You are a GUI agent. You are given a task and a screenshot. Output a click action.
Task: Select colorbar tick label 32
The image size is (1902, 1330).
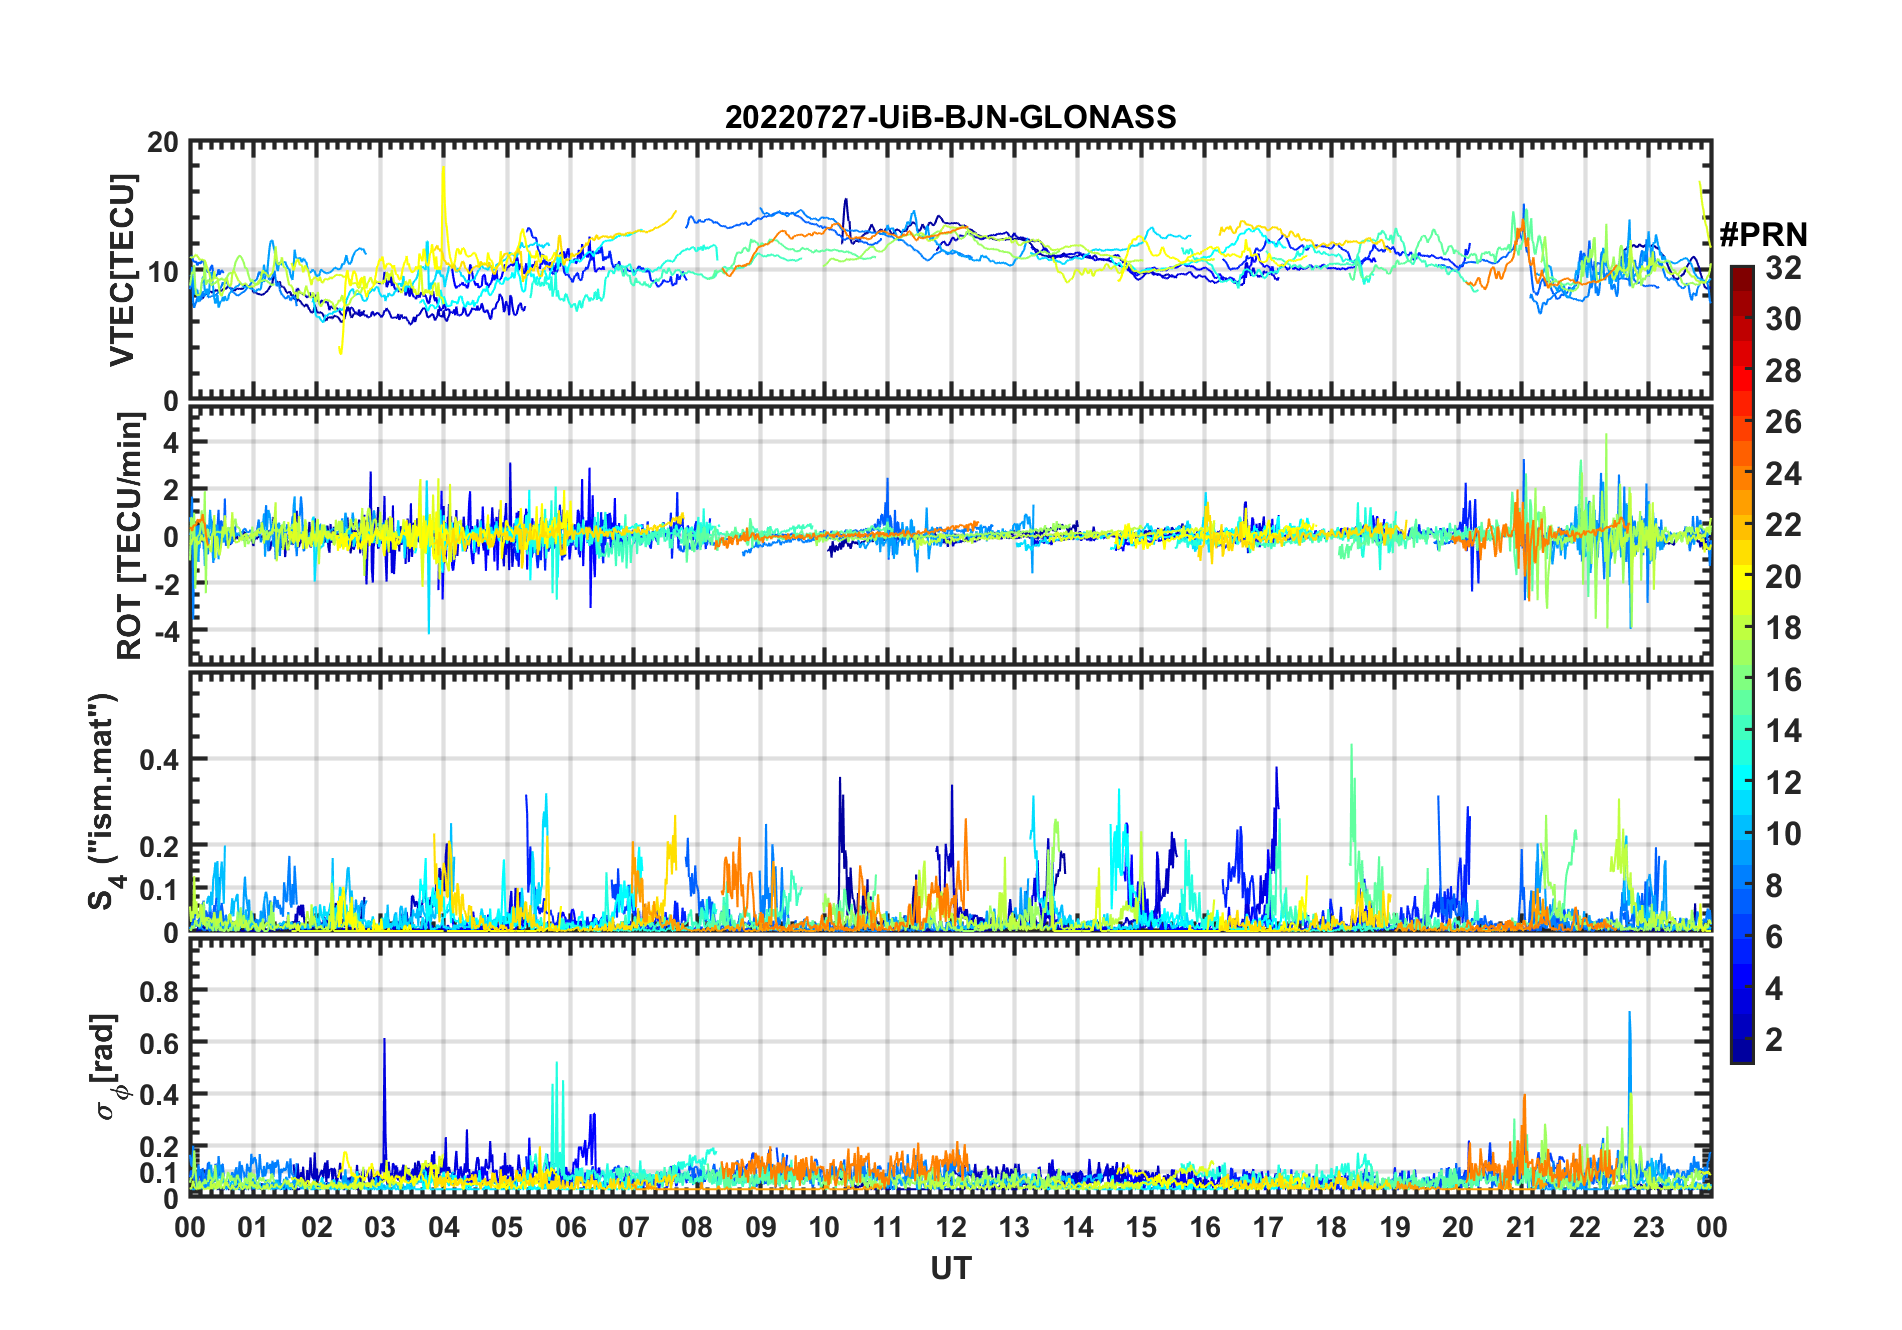click(x=1783, y=268)
